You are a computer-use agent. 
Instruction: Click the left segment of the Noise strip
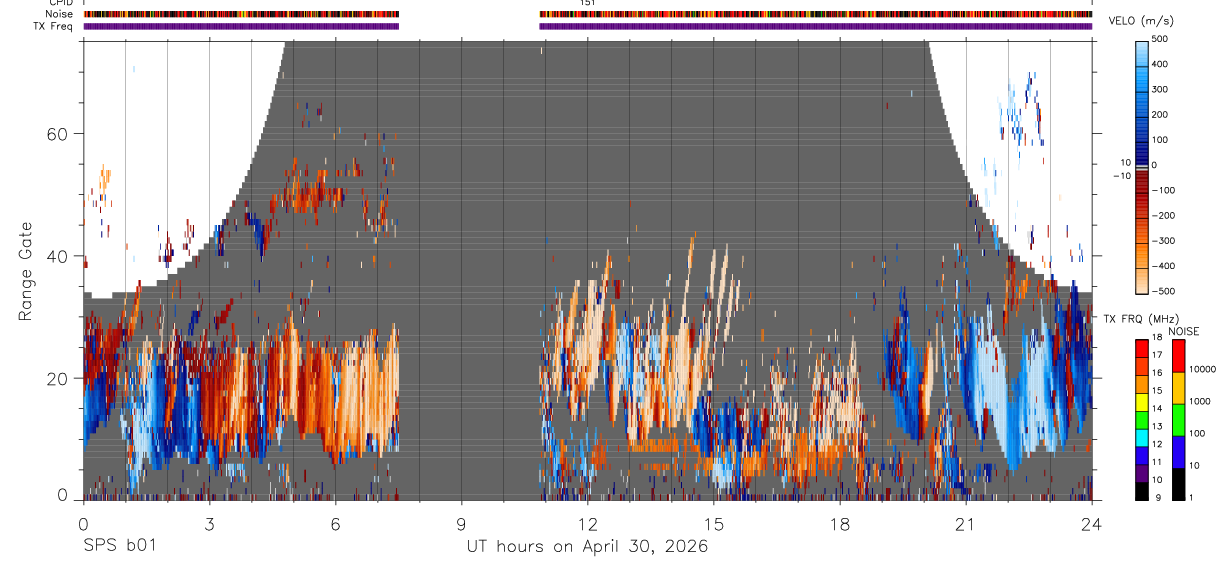pyautogui.click(x=241, y=14)
